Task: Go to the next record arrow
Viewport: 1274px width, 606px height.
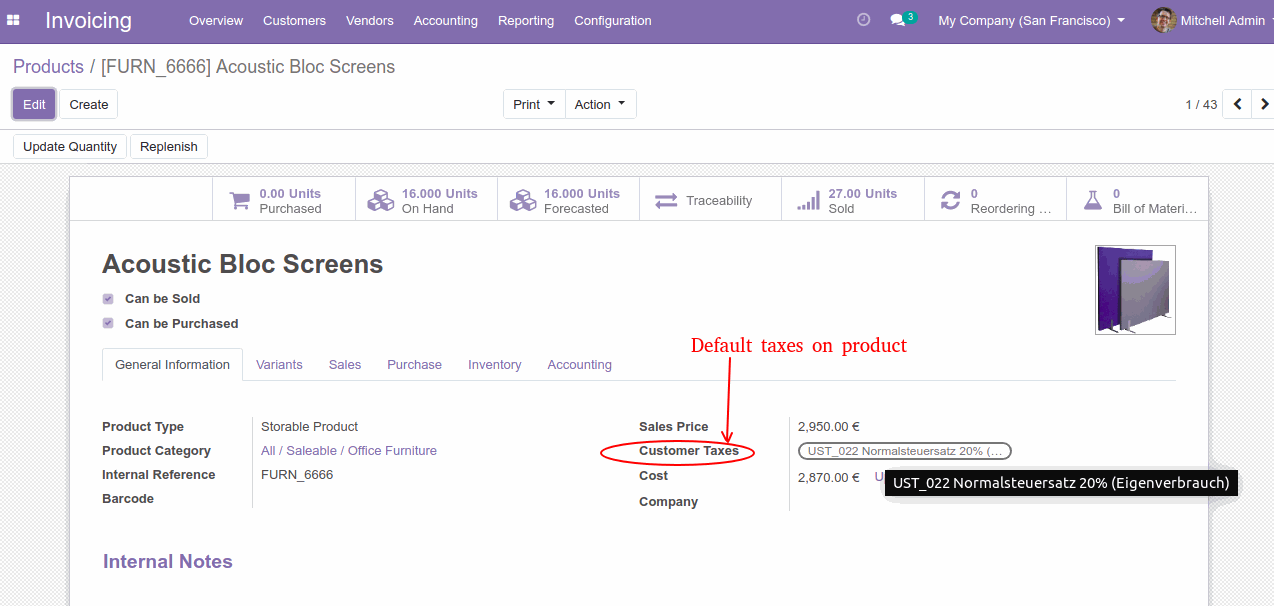Action: tap(1263, 104)
